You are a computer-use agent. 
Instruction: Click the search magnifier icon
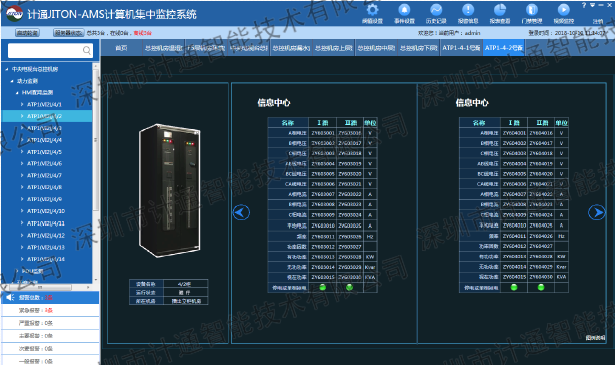click(x=87, y=50)
